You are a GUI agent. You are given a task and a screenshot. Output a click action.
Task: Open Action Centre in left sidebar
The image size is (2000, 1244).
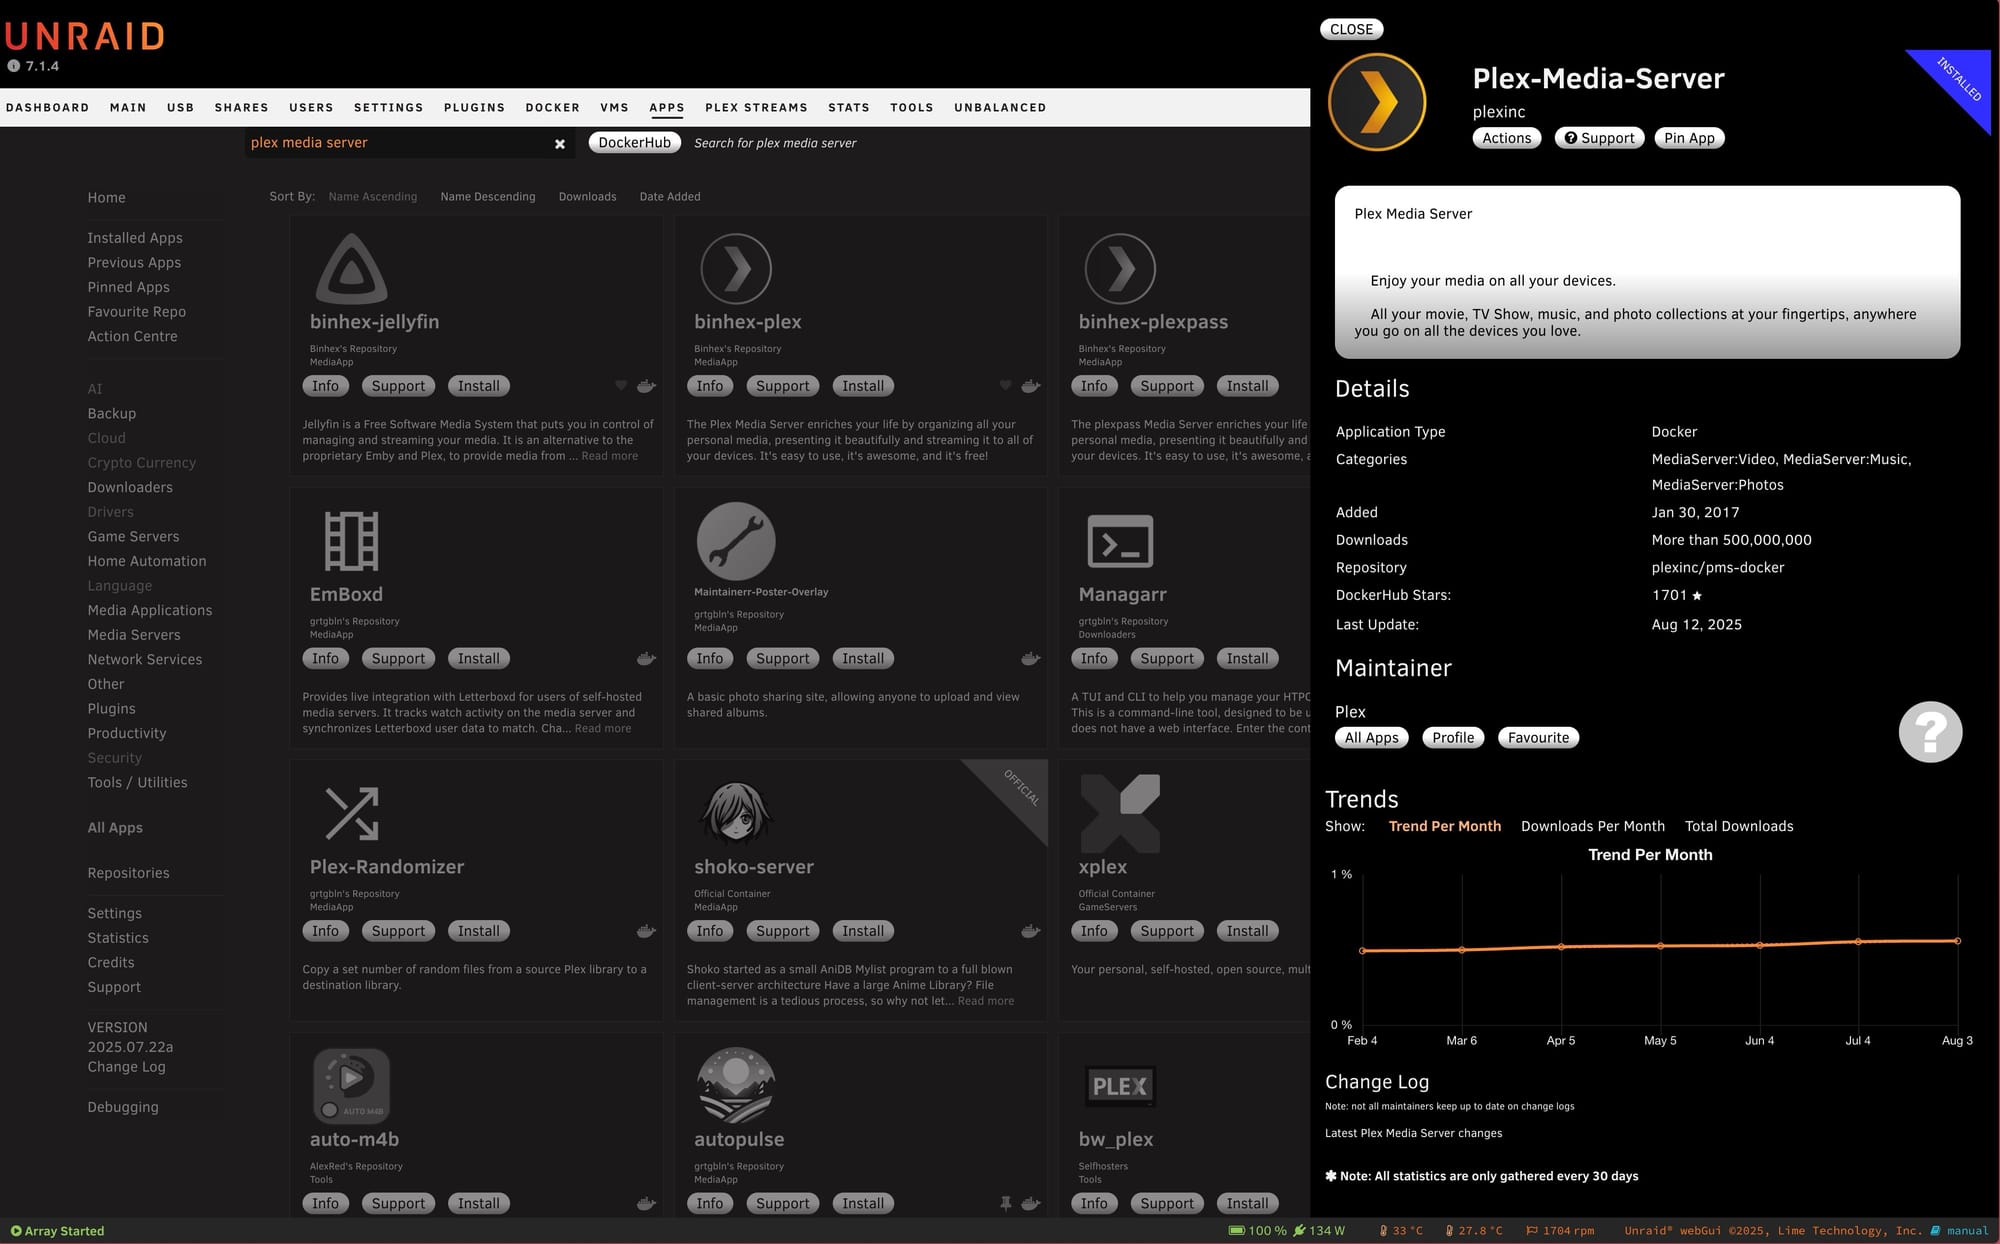pyautogui.click(x=132, y=337)
